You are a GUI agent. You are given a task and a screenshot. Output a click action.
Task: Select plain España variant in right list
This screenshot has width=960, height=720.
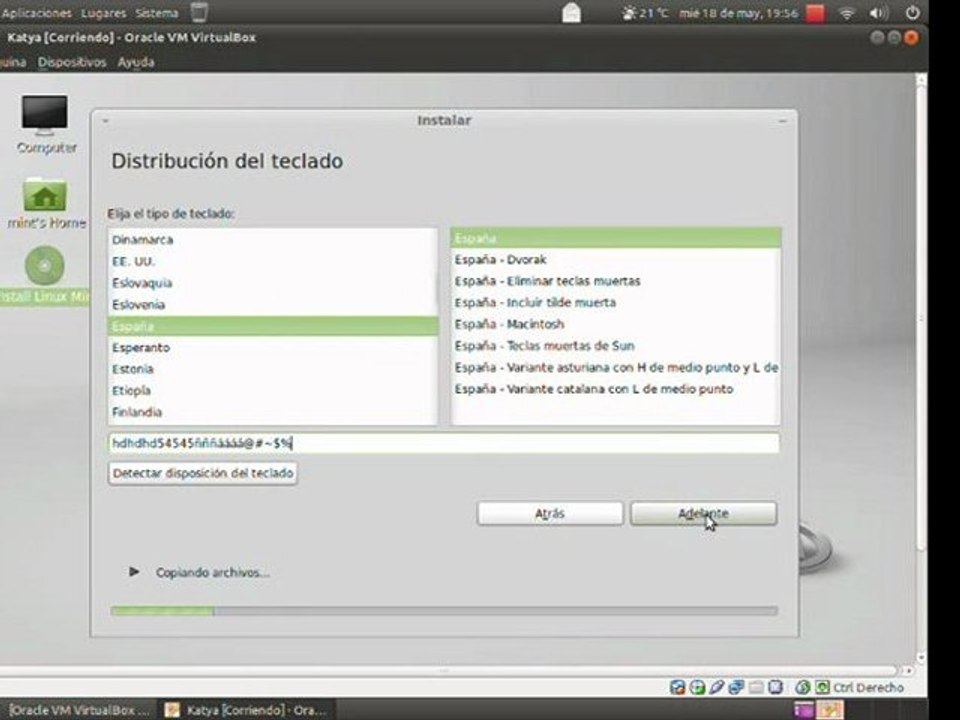[x=616, y=238]
